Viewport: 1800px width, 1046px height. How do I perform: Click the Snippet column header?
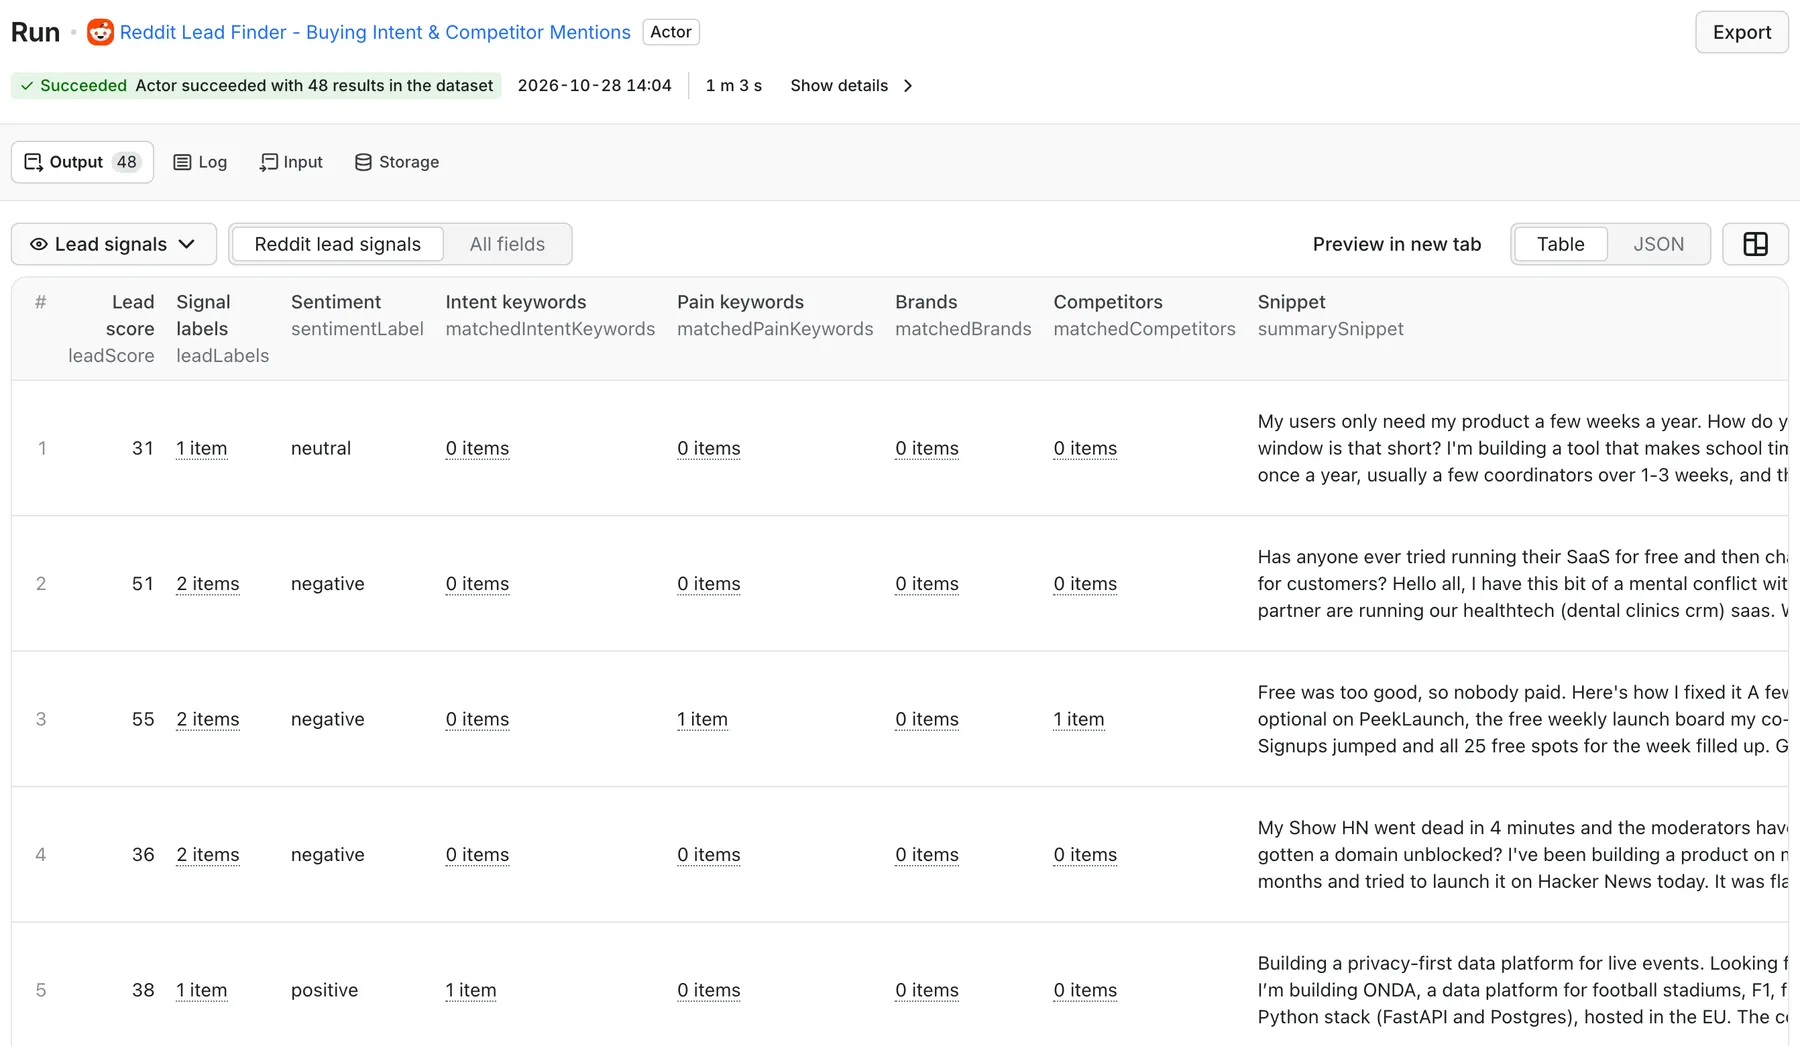coord(1330,315)
